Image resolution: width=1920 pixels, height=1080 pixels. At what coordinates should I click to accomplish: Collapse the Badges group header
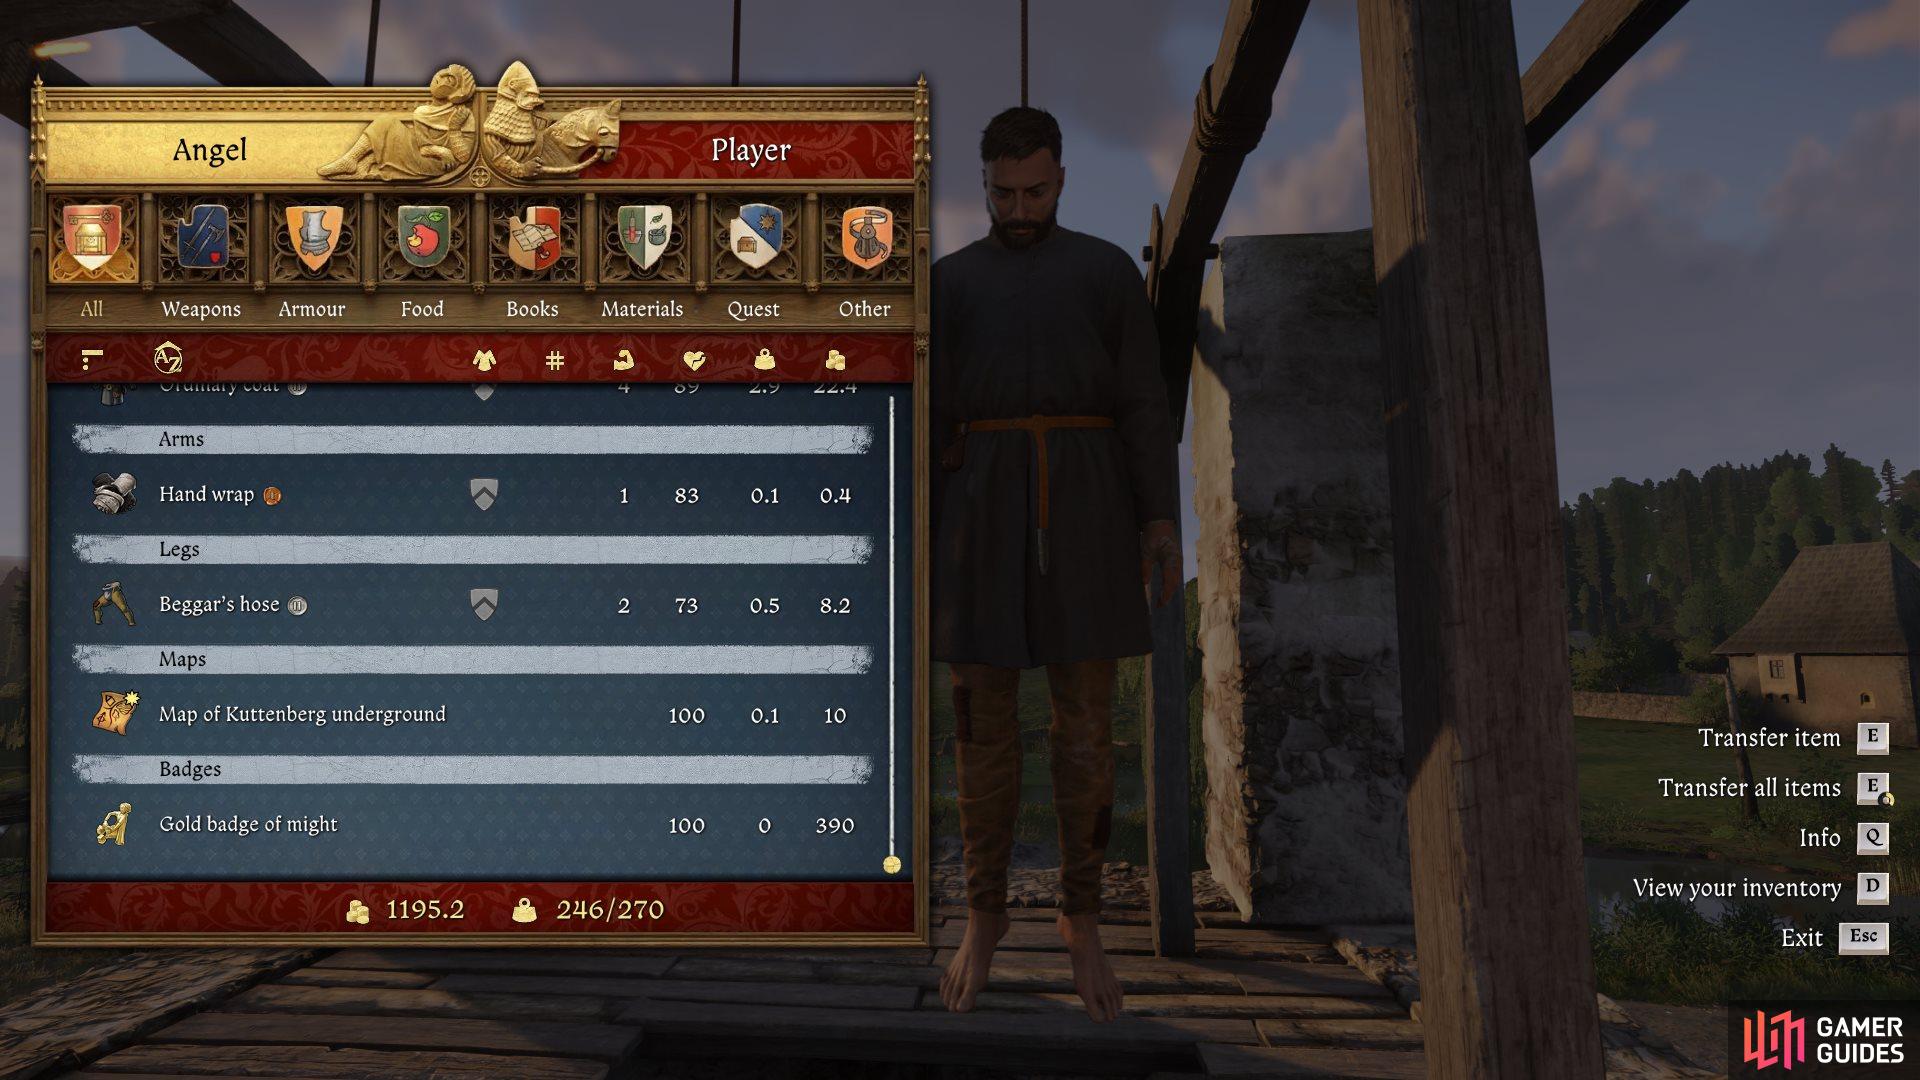(x=472, y=769)
